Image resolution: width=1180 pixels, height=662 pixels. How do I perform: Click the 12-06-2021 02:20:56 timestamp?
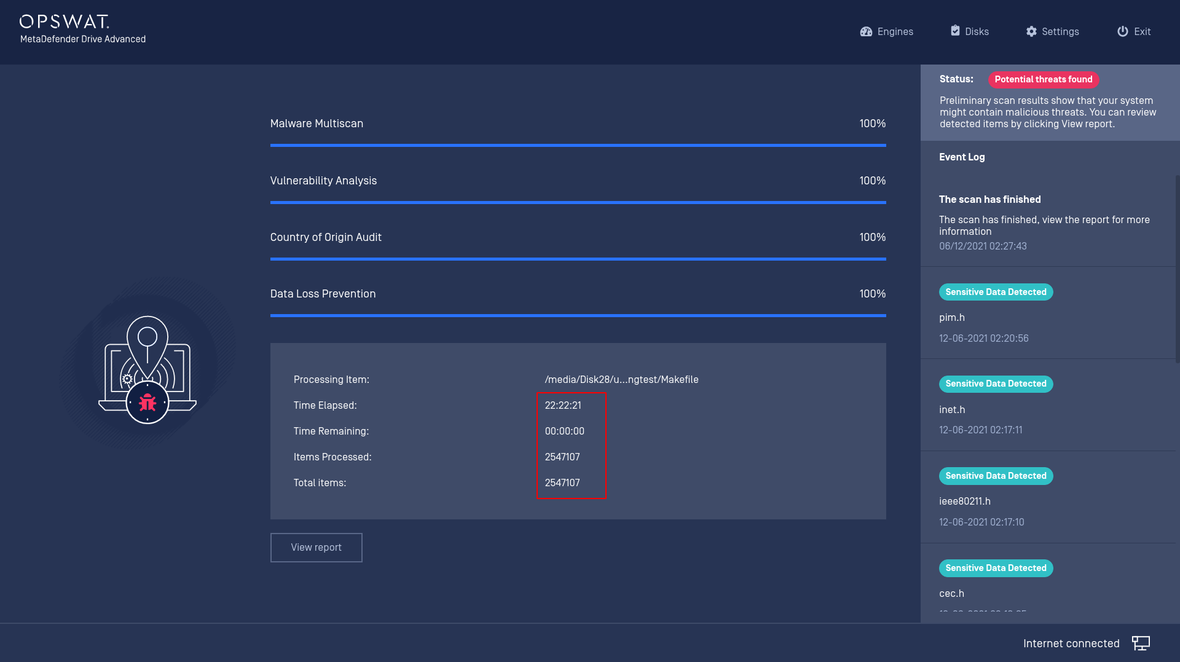click(984, 339)
